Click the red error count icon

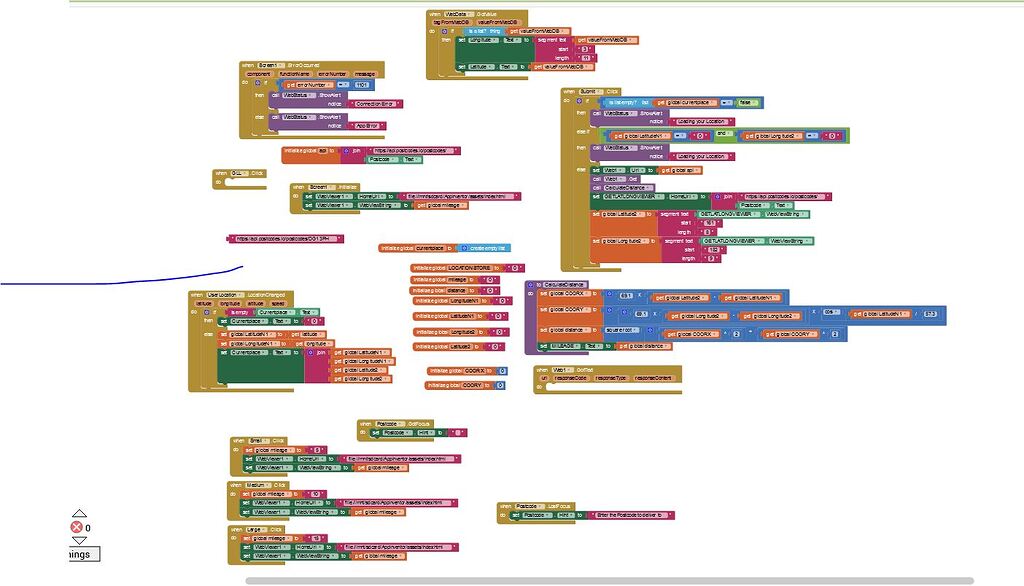click(x=76, y=528)
